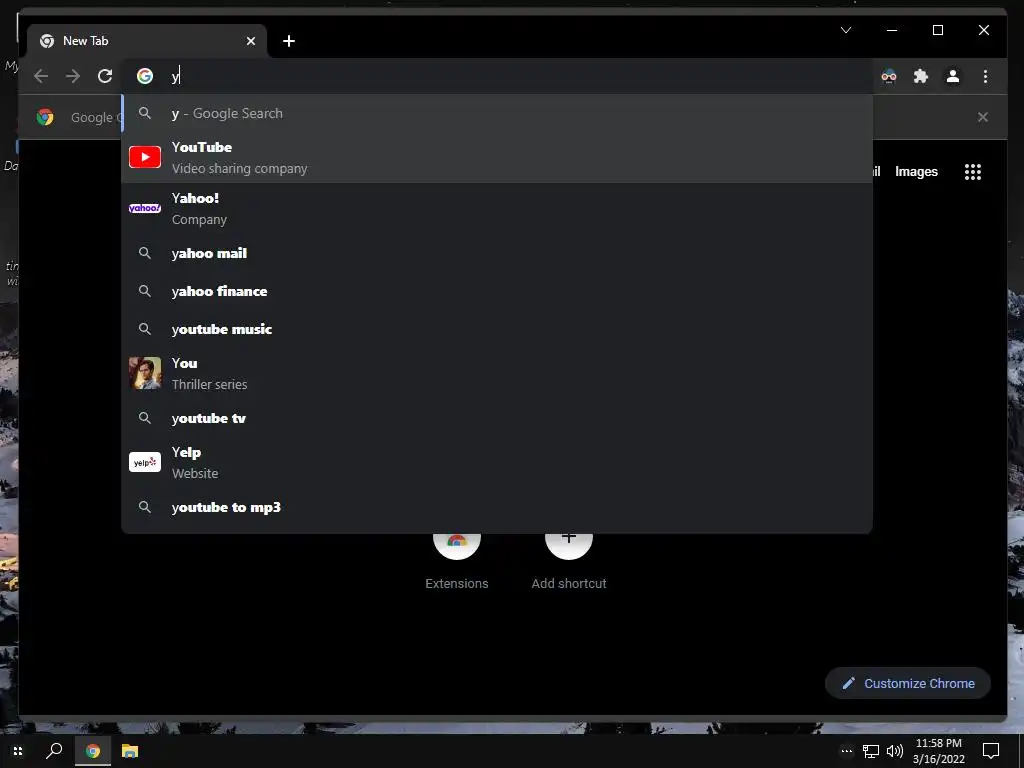Pick the 'yahoo mail' suggestion

(x=497, y=253)
